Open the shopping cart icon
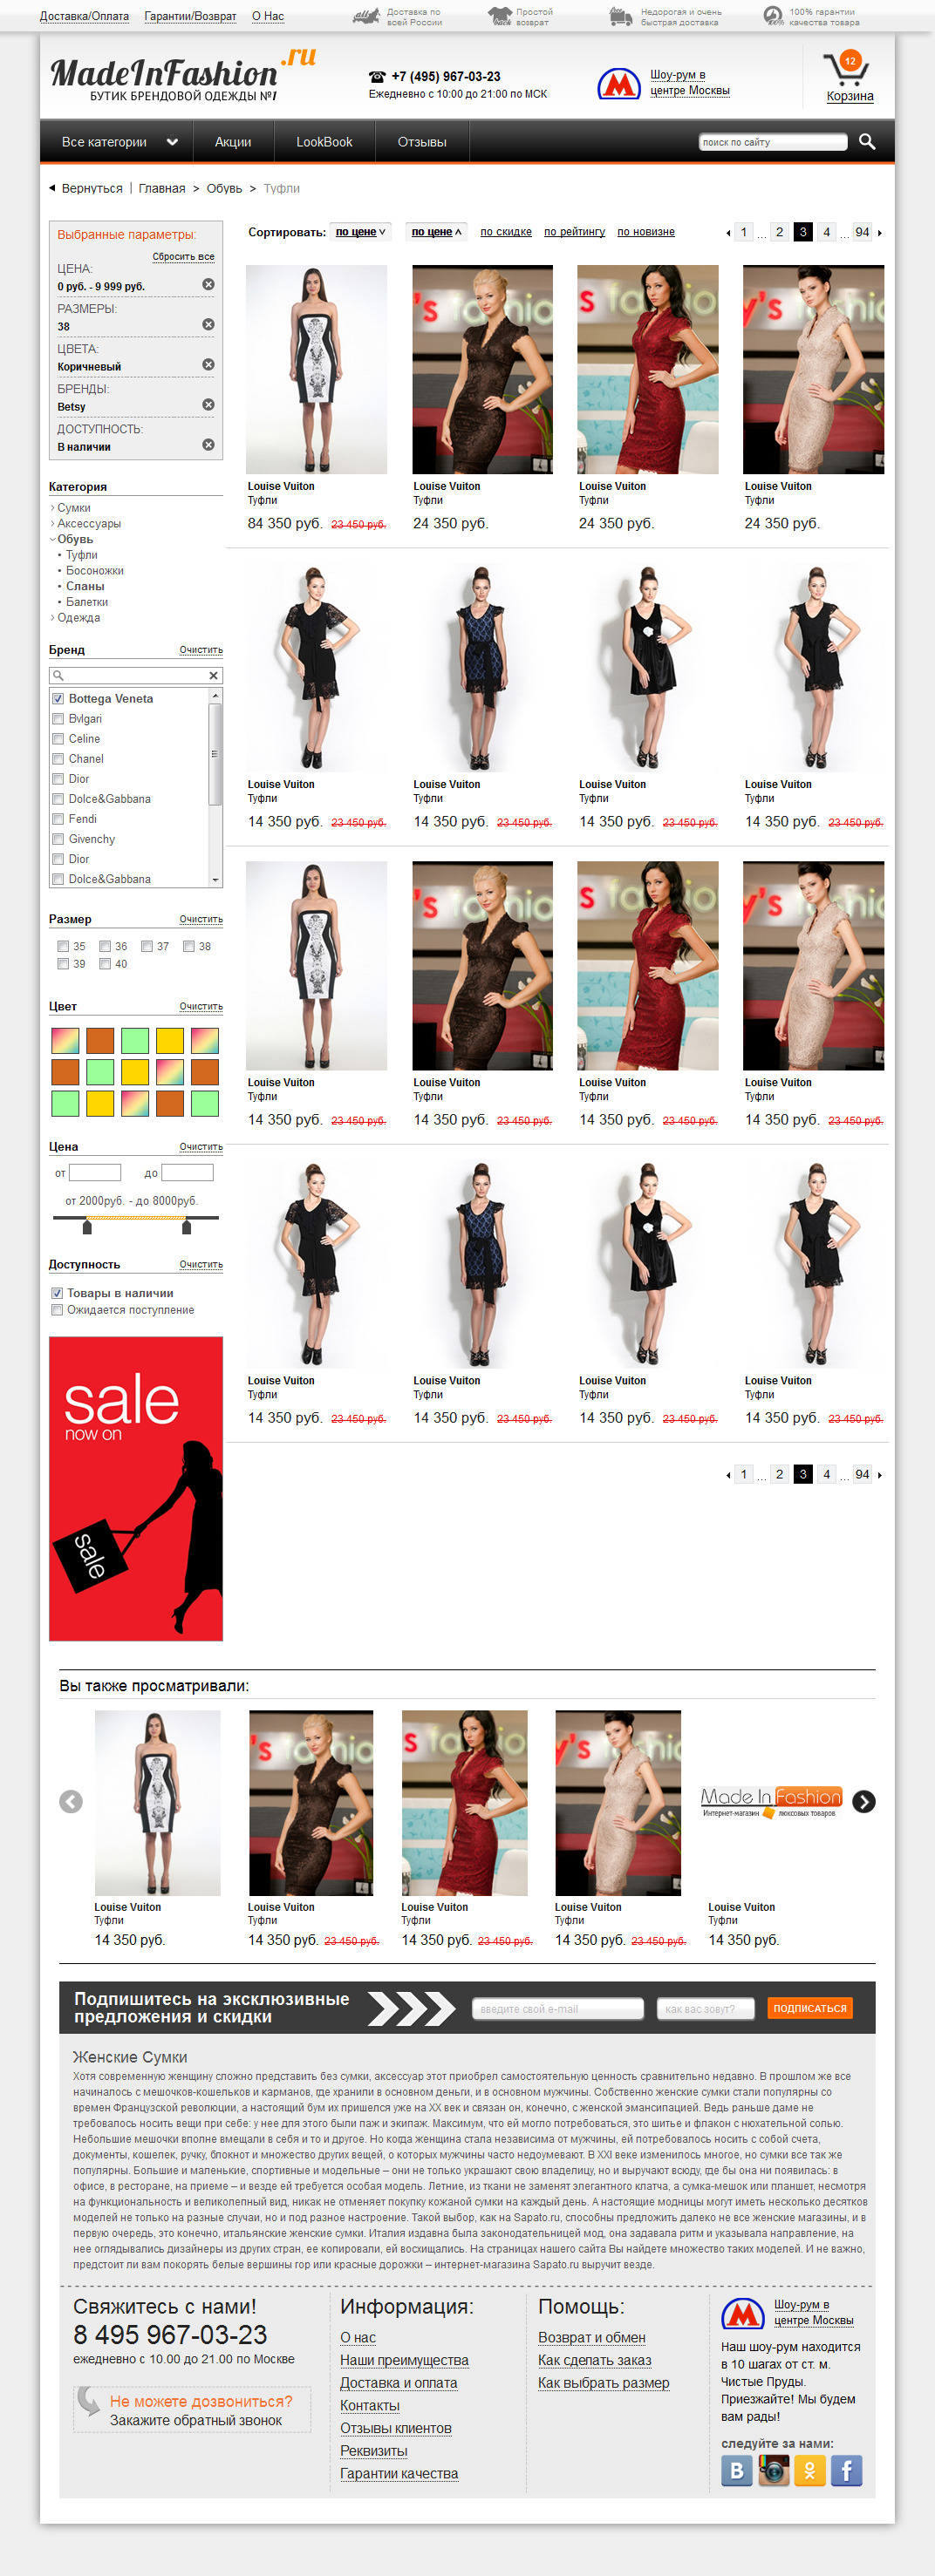This screenshot has width=935, height=2576. tap(846, 69)
